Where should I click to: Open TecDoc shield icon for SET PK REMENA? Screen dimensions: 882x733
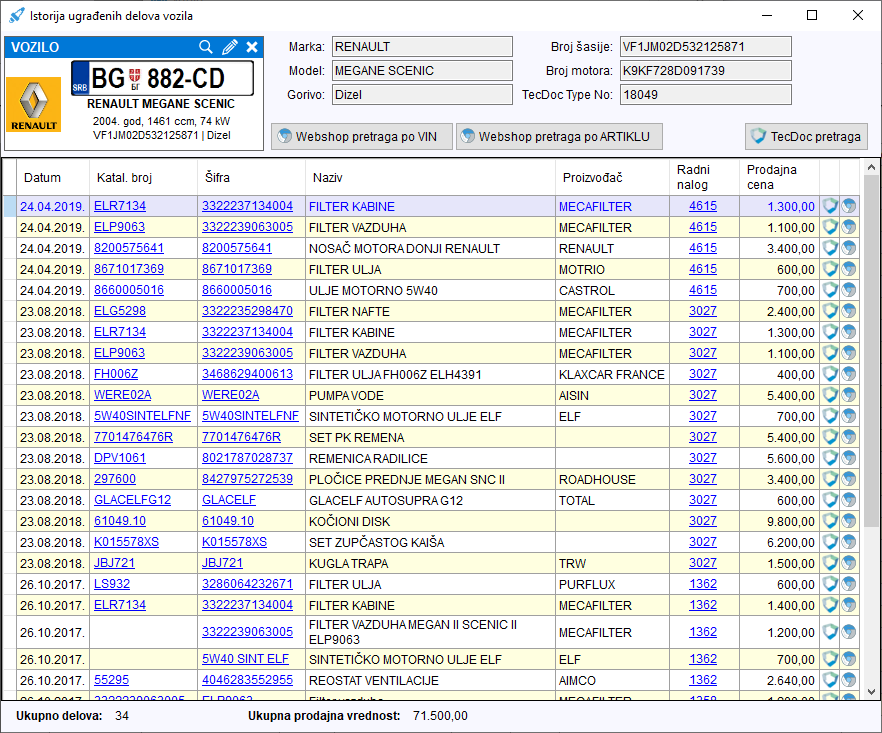830,437
